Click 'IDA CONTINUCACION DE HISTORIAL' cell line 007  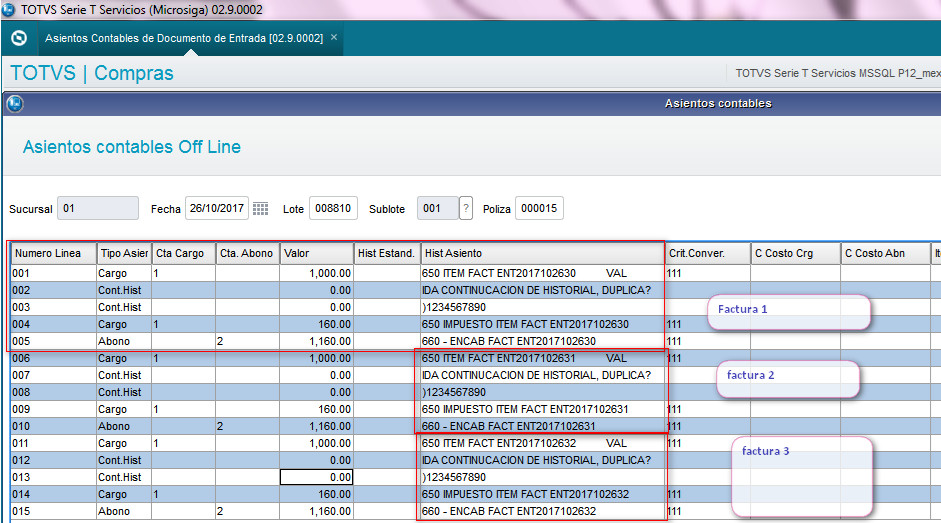543,375
